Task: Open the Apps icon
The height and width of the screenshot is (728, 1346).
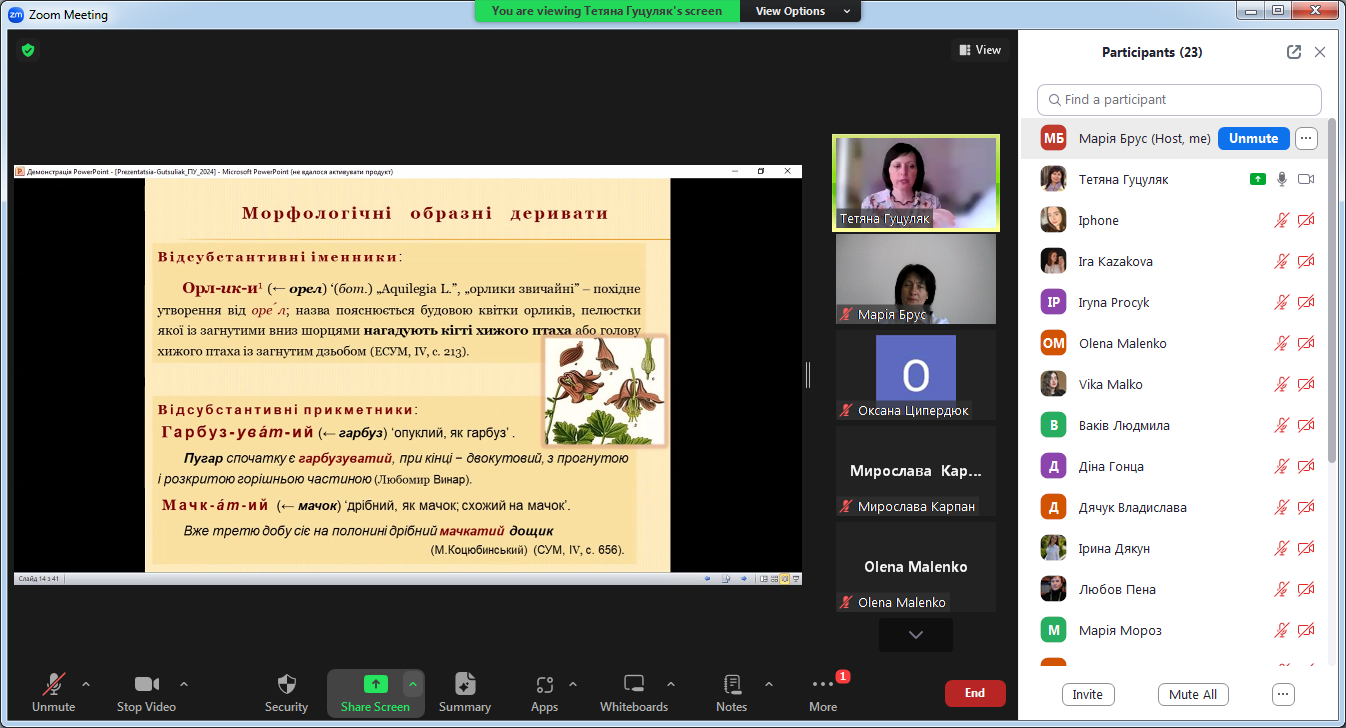Action: click(x=544, y=685)
